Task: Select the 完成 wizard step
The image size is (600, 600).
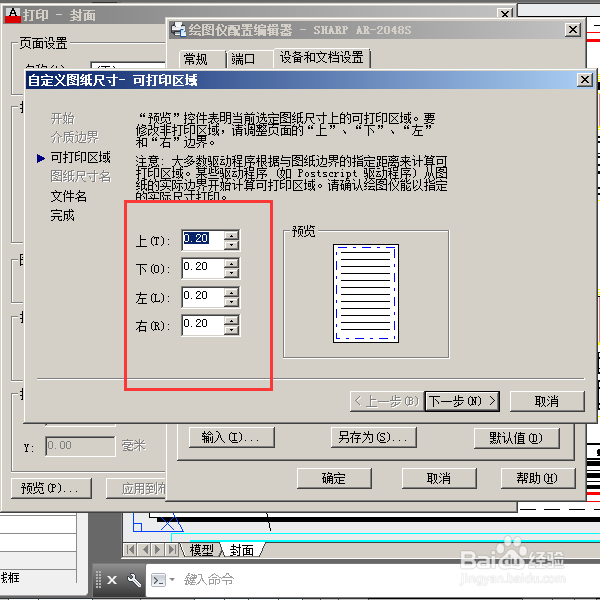Action: (62, 215)
